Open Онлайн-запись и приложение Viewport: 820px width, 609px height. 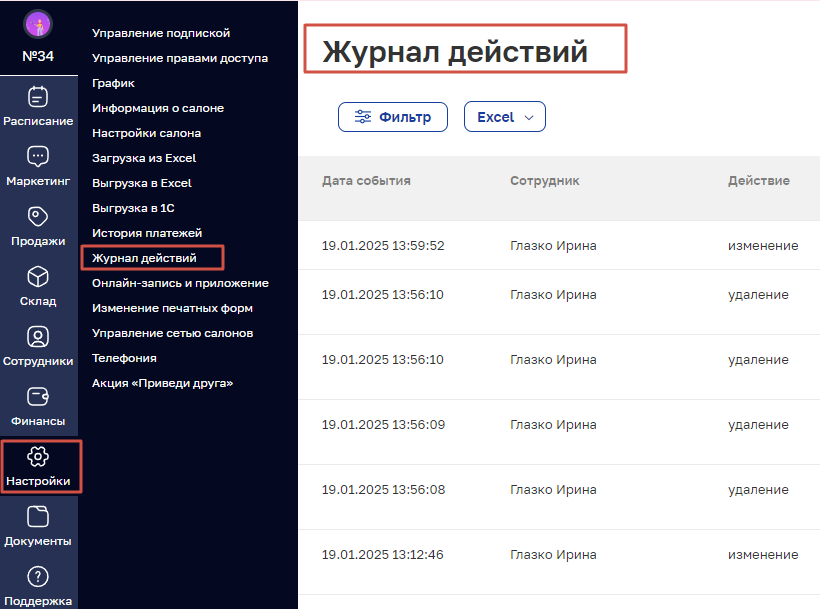click(x=180, y=283)
